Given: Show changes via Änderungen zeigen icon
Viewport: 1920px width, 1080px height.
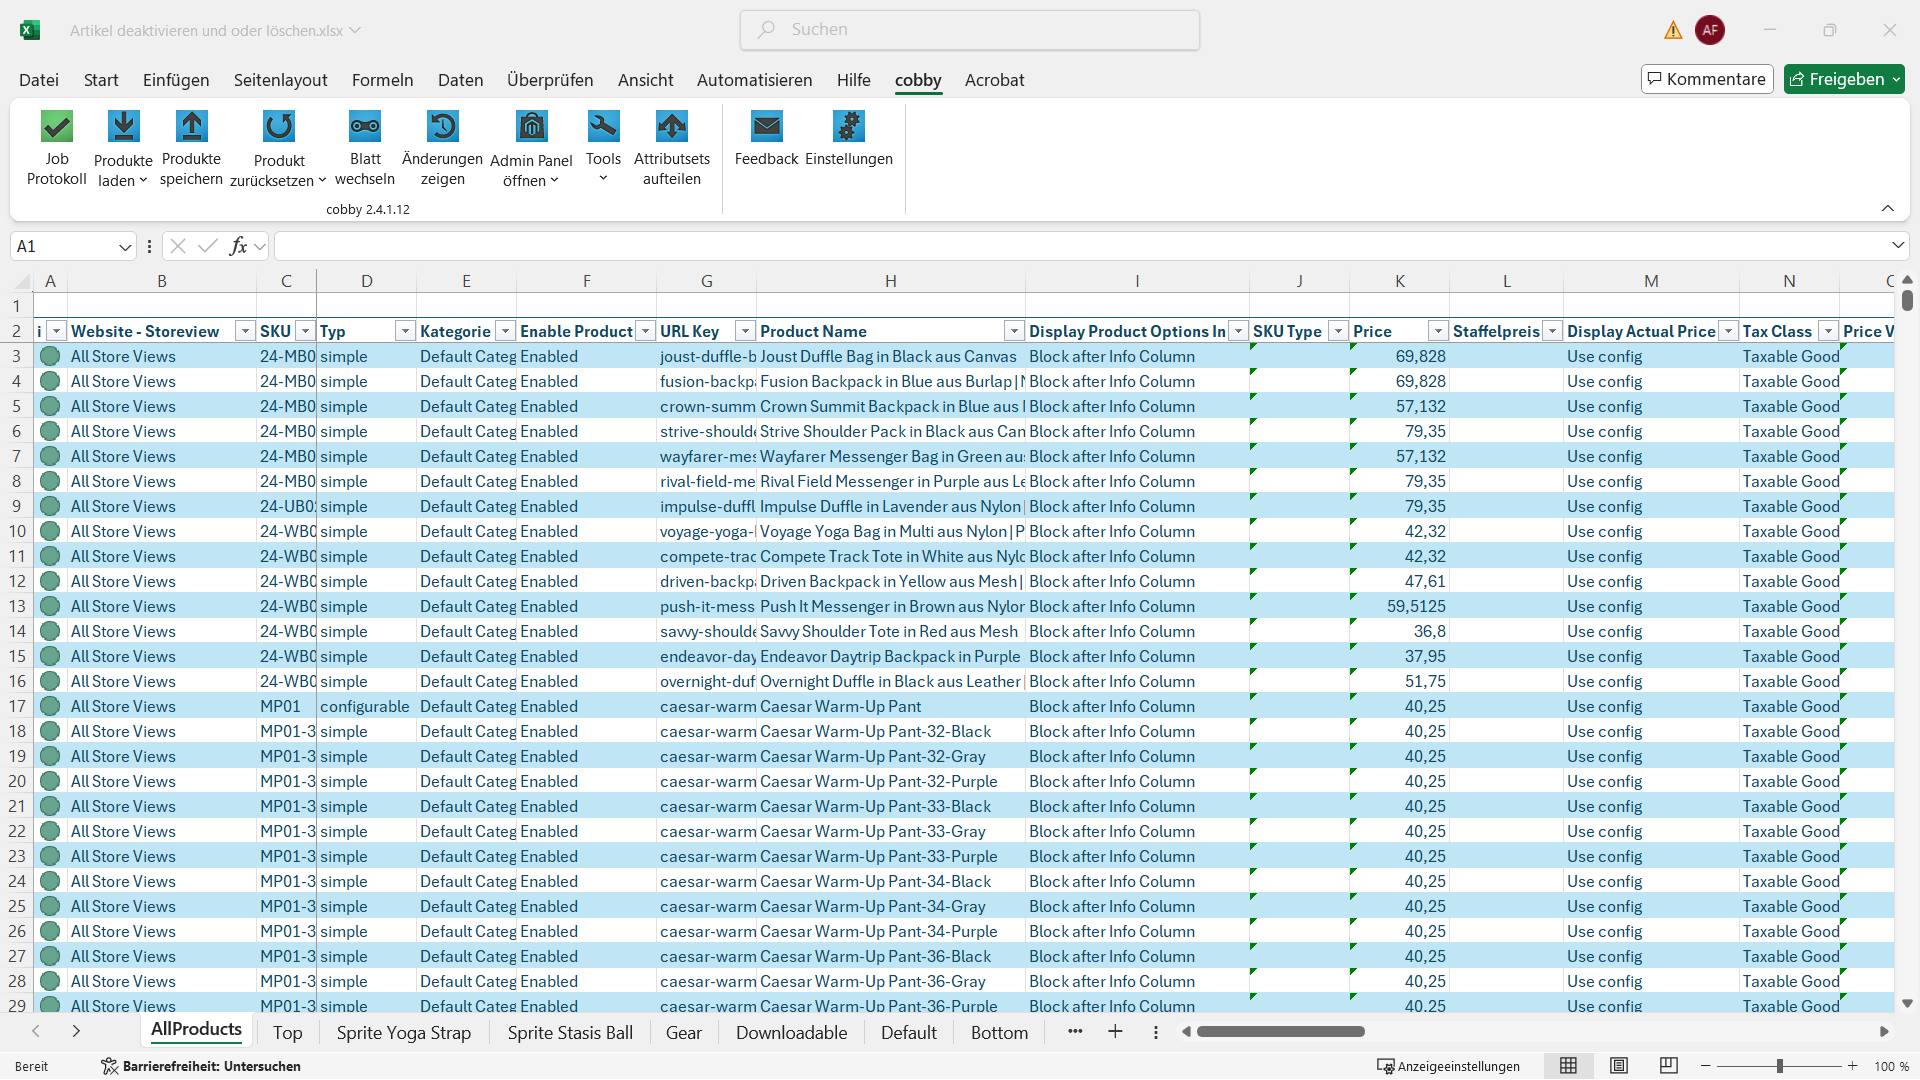Looking at the screenshot, I should [442, 127].
